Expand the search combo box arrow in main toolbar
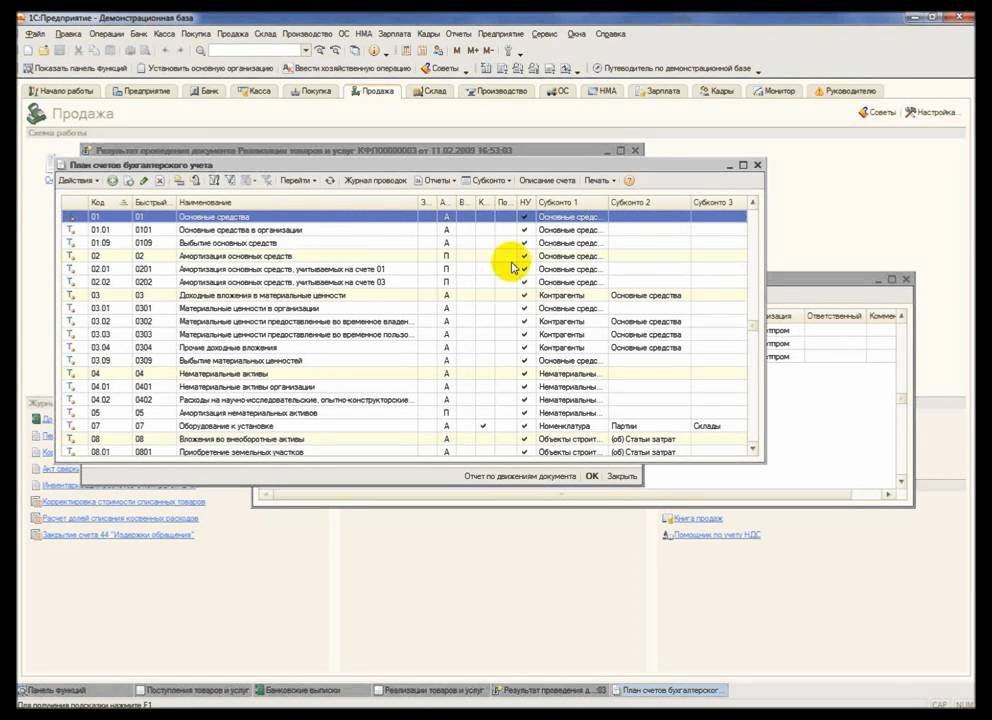This screenshot has height=720, width=992. (306, 51)
